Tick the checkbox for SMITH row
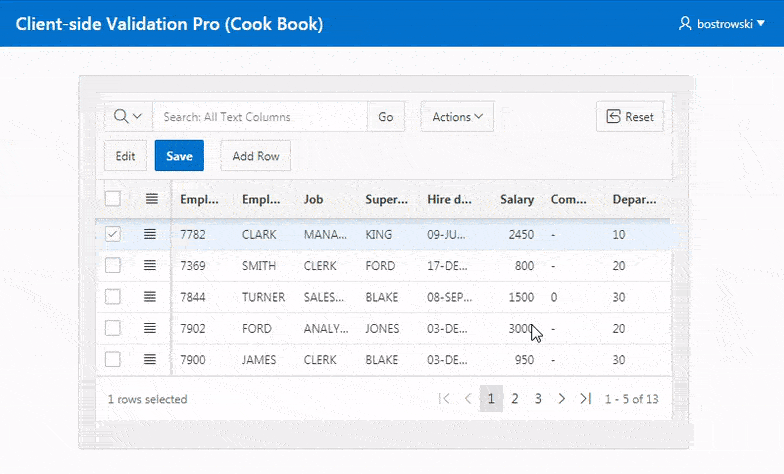The image size is (784, 474). [x=113, y=266]
